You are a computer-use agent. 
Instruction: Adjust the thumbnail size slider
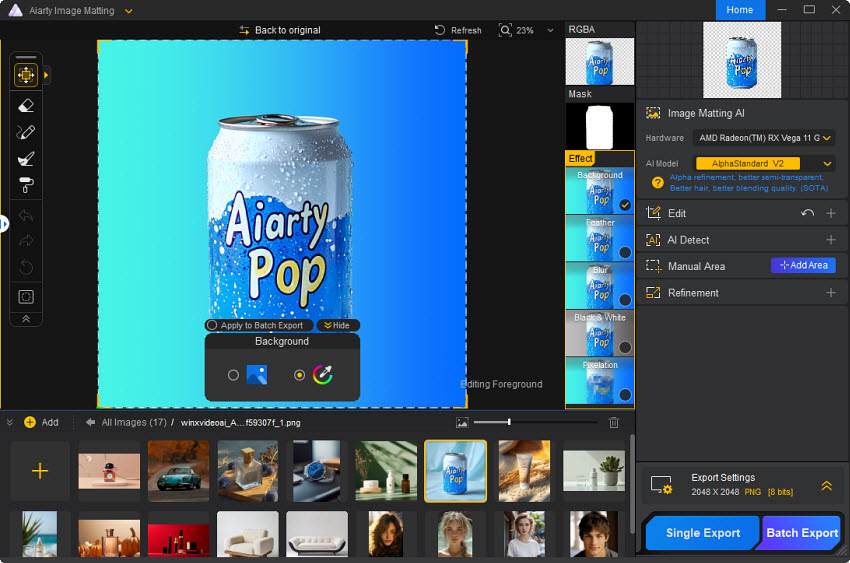[535, 422]
